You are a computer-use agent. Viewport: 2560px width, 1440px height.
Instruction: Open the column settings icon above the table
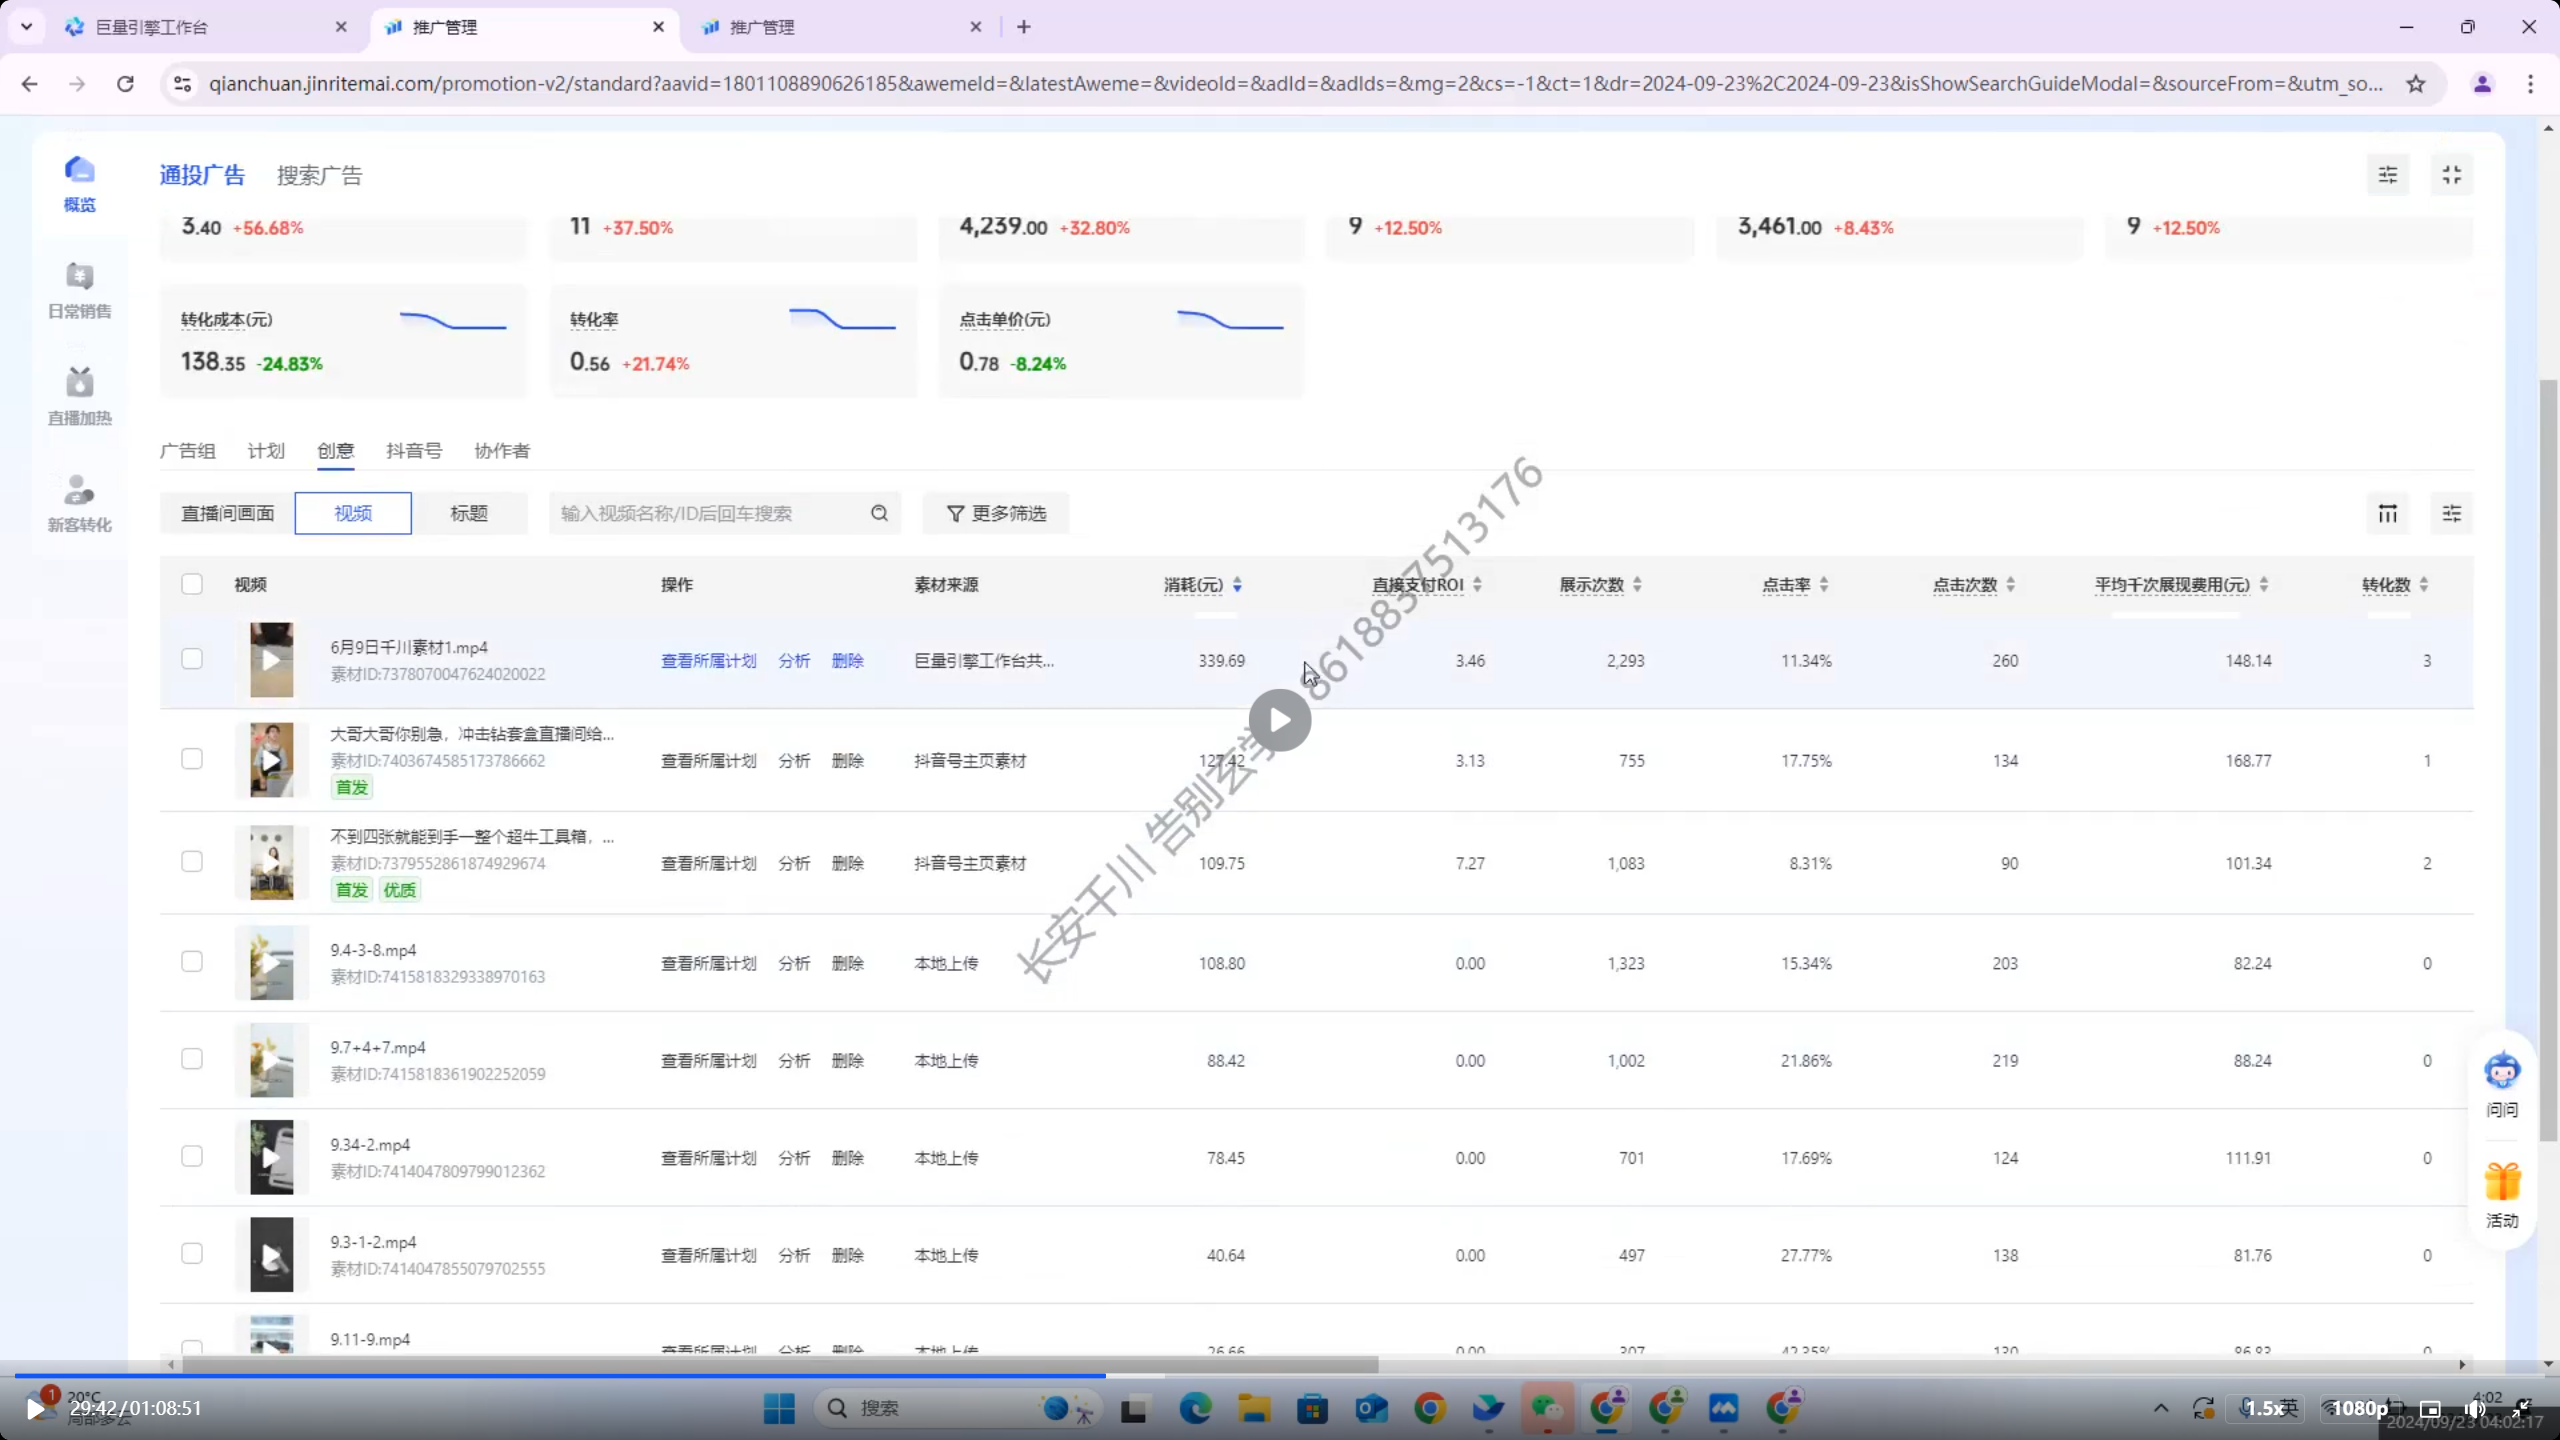click(x=2387, y=513)
